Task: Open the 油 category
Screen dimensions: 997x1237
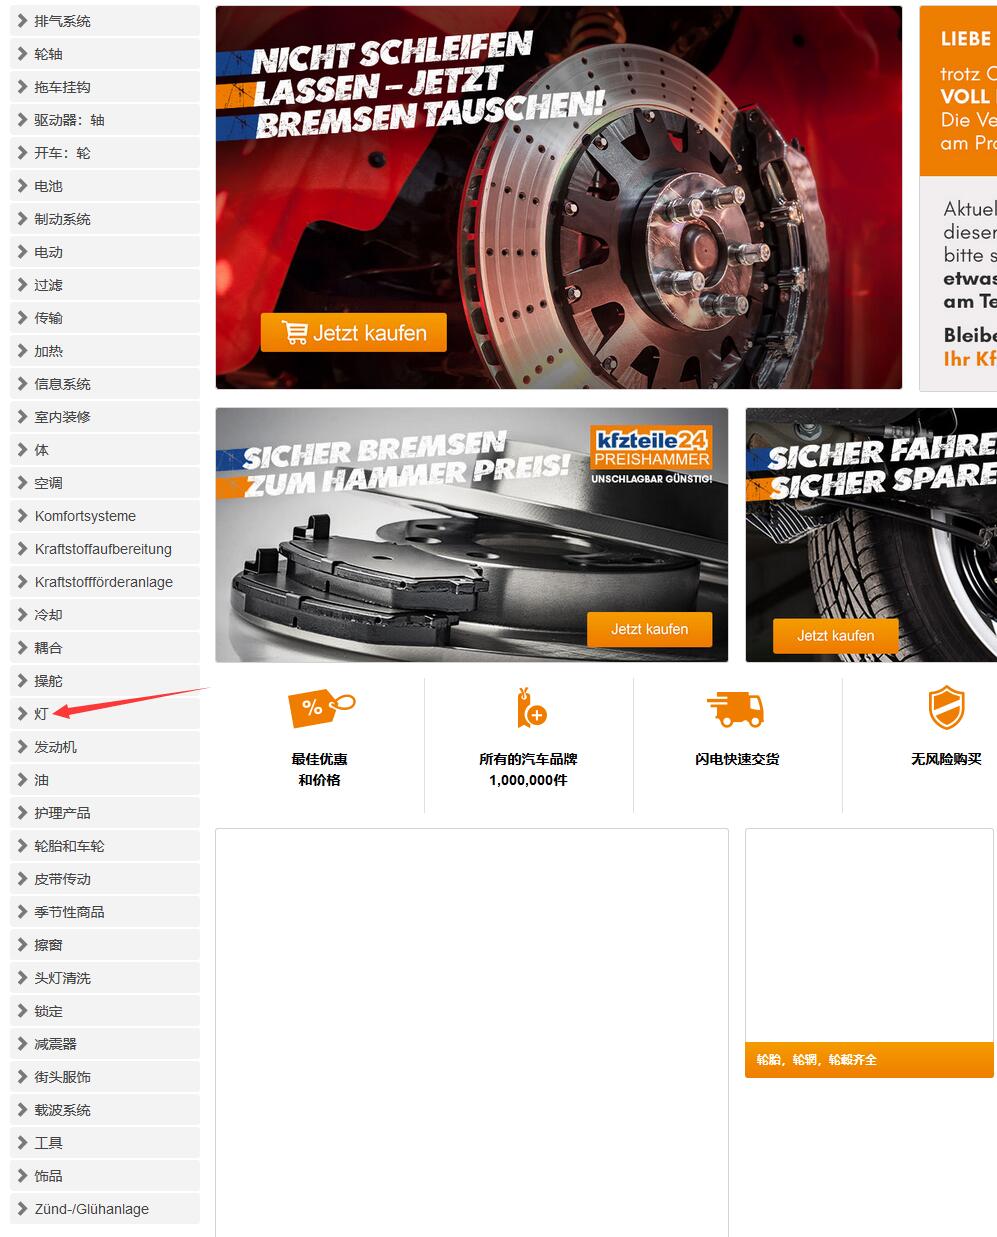Action: [x=104, y=780]
